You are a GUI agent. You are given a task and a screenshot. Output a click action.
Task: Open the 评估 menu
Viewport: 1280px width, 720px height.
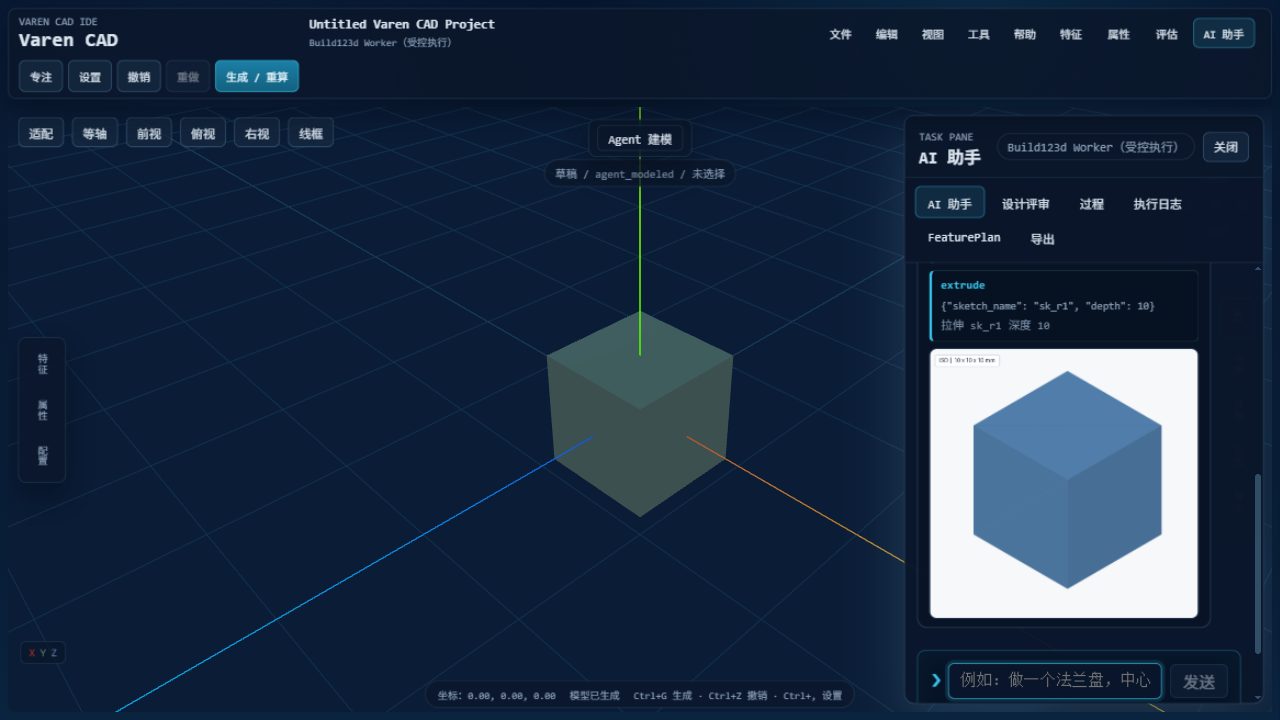click(1166, 34)
